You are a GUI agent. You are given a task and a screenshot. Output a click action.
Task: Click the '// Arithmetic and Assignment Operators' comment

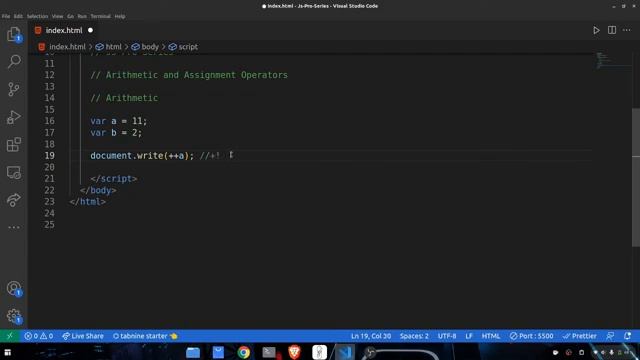tap(189, 75)
